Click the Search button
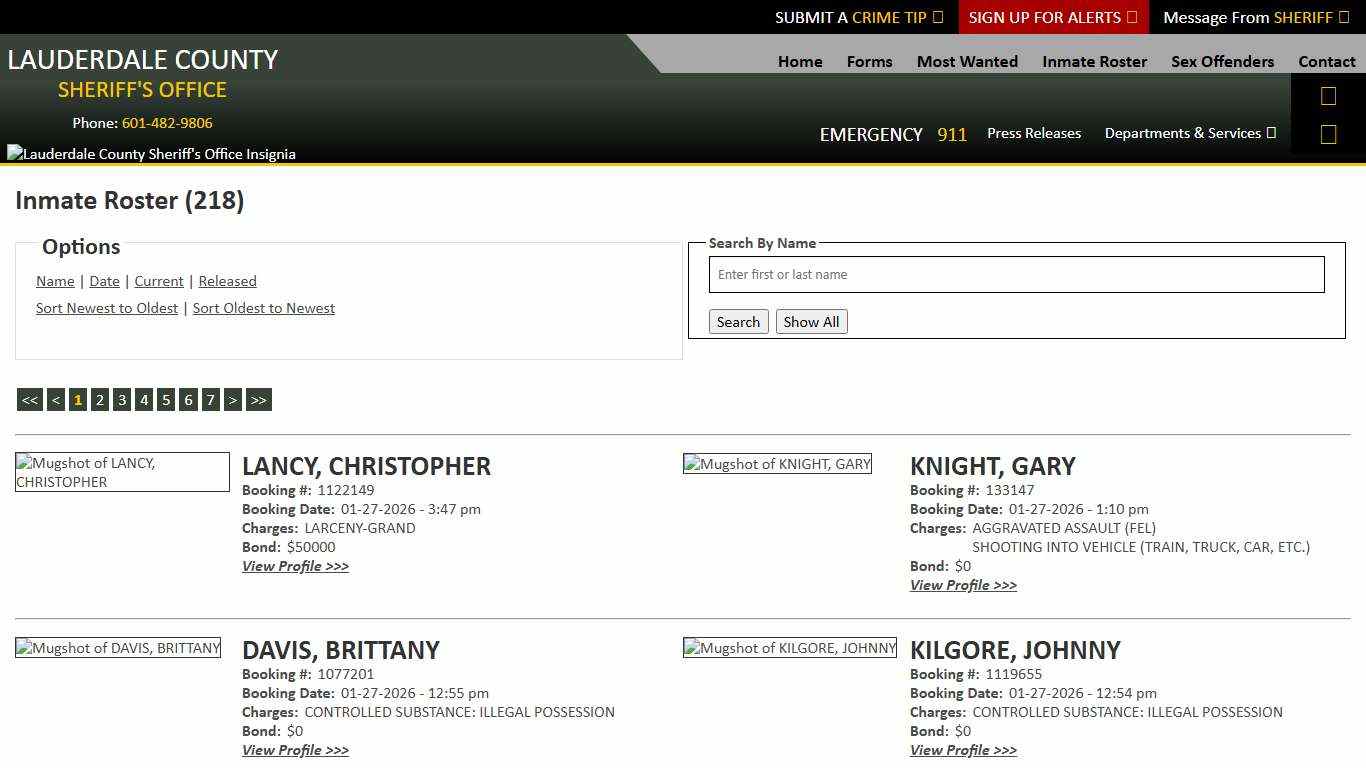This screenshot has width=1366, height=768. tap(738, 321)
